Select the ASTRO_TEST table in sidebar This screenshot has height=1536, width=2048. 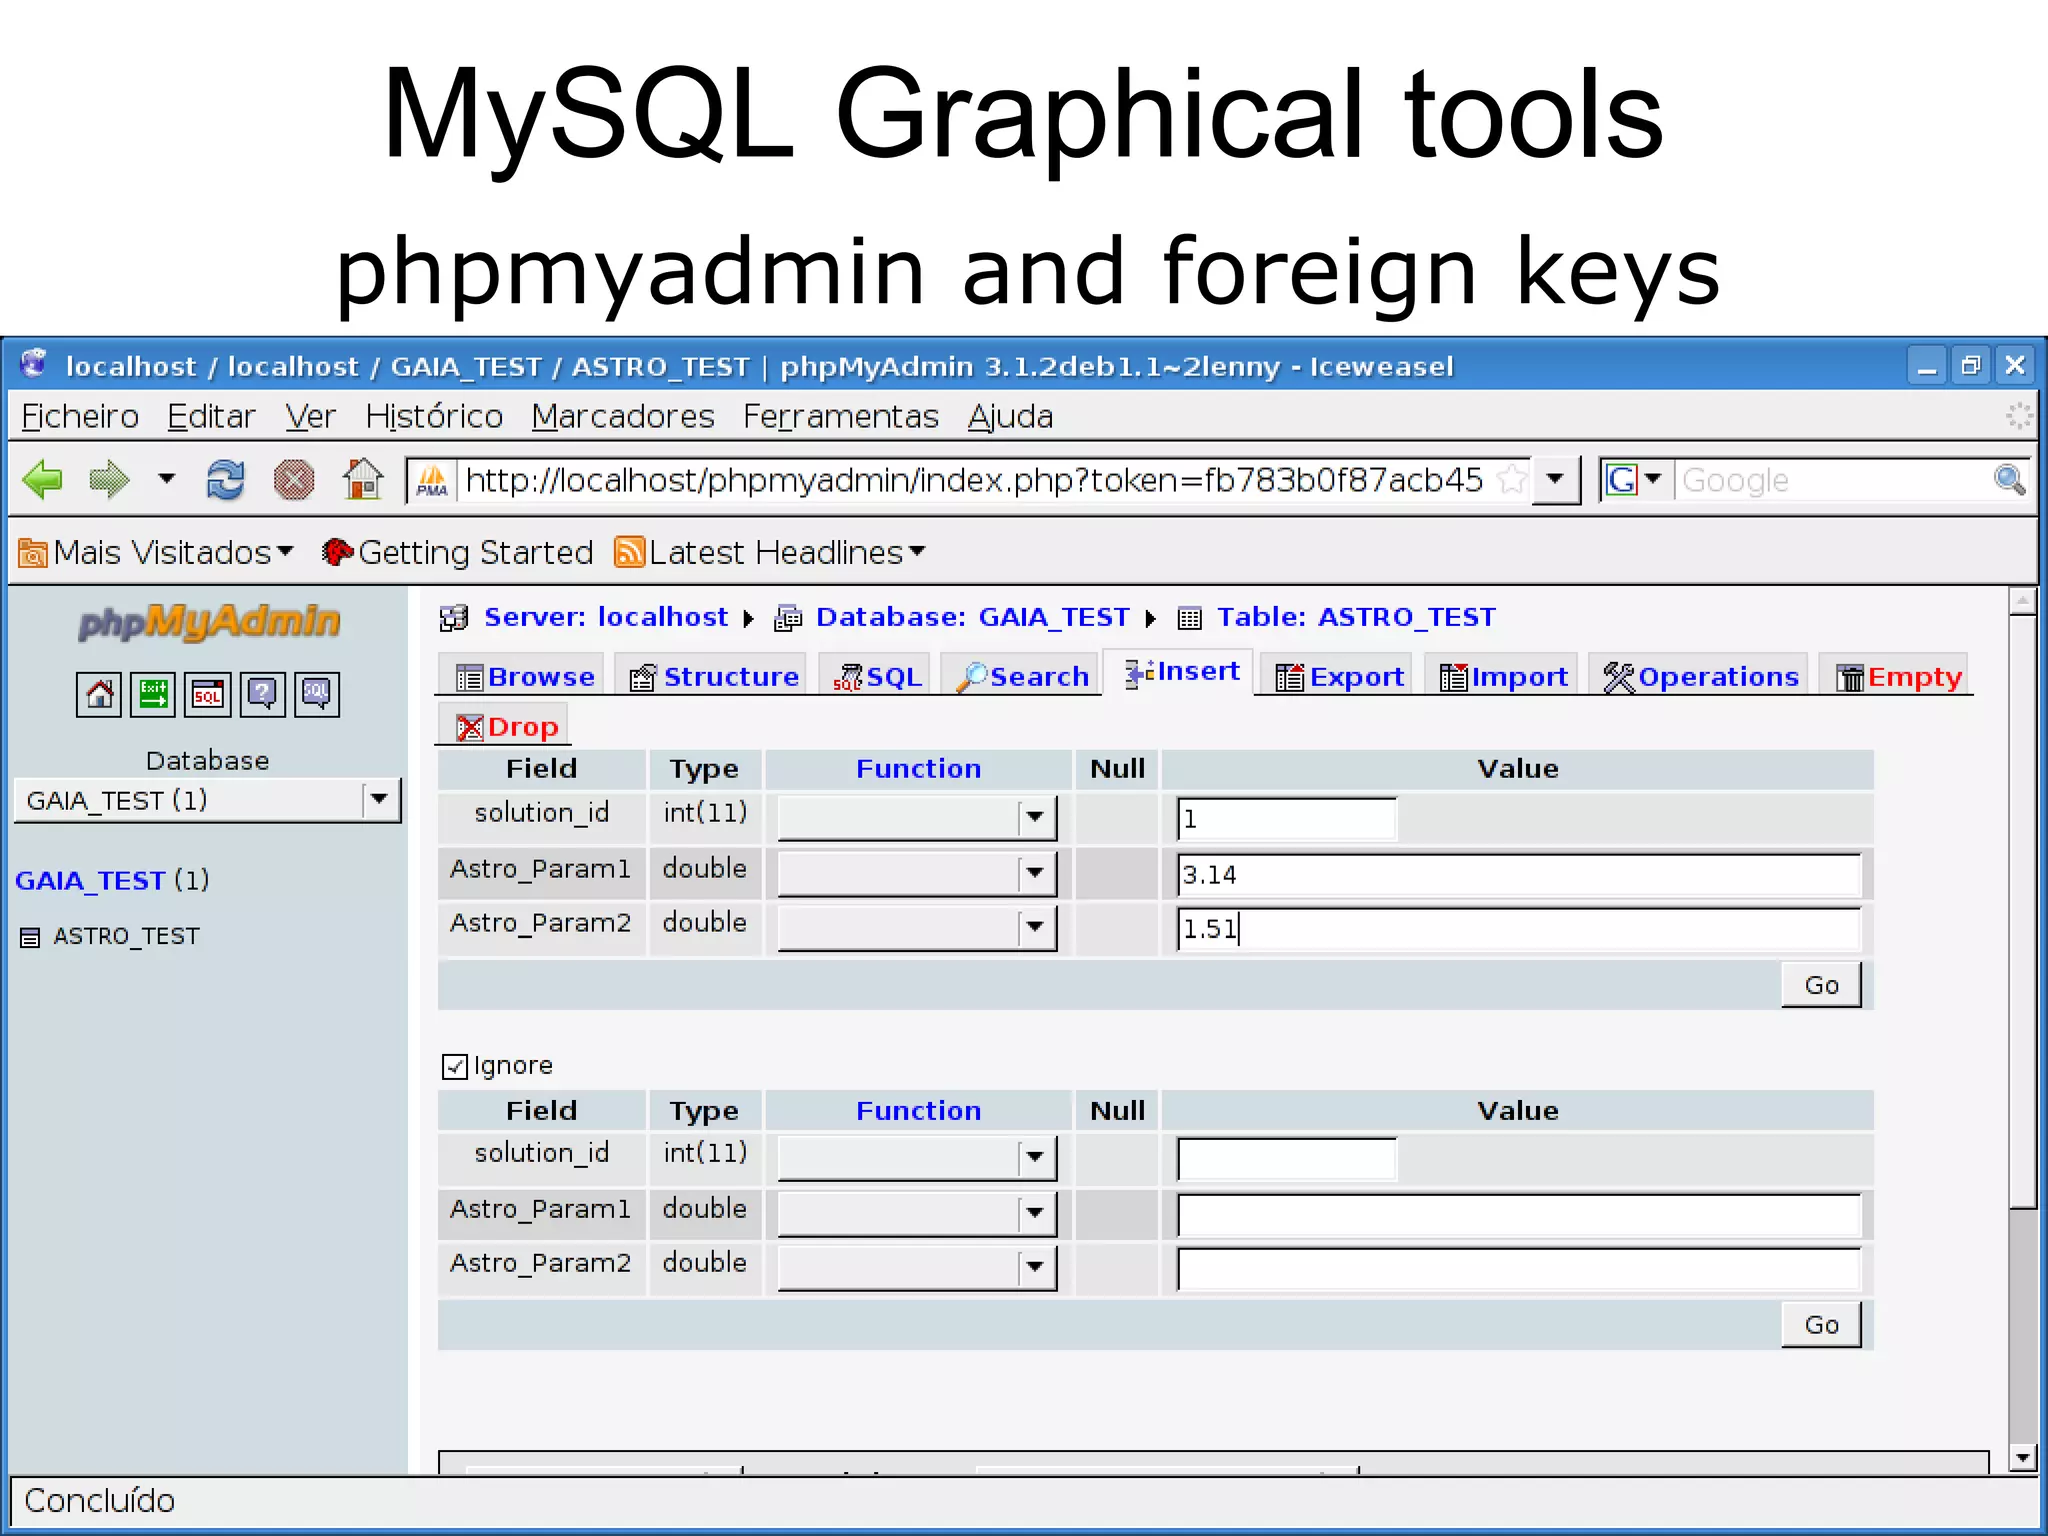tap(126, 936)
